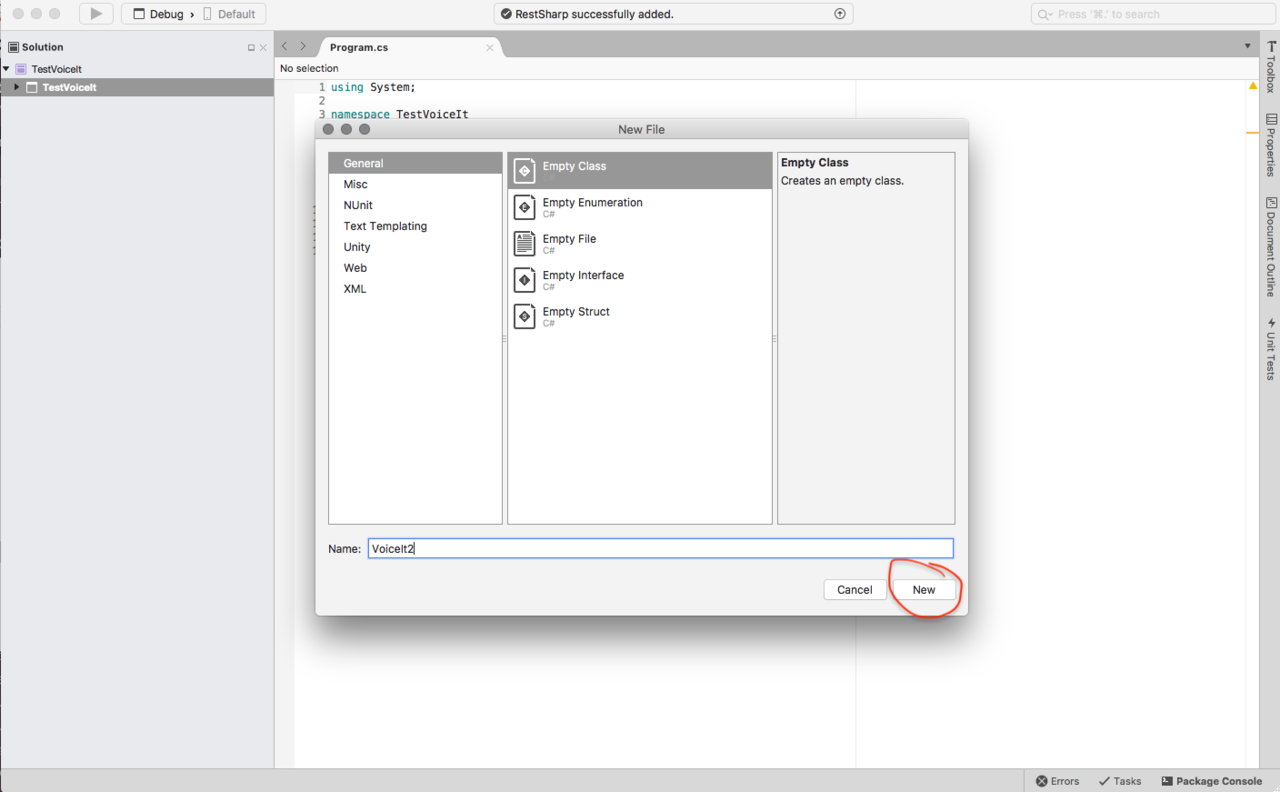Show the Errors pad
Image resolution: width=1280 pixels, height=792 pixels.
[x=1057, y=781]
